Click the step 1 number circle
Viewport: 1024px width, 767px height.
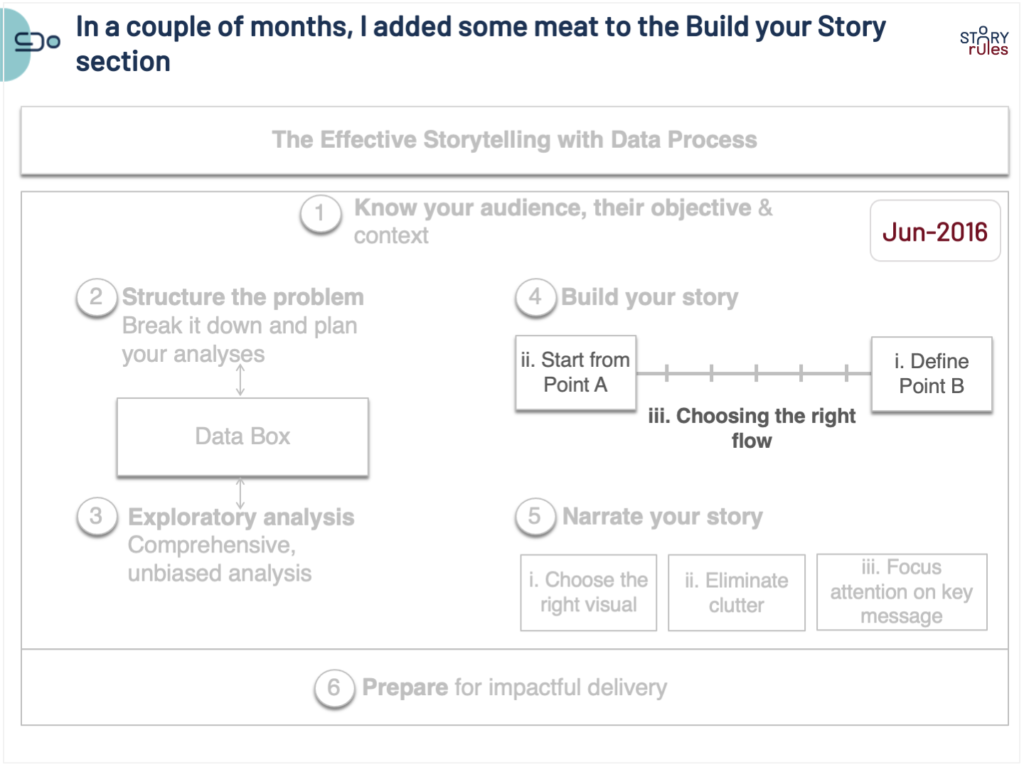pyautogui.click(x=320, y=214)
